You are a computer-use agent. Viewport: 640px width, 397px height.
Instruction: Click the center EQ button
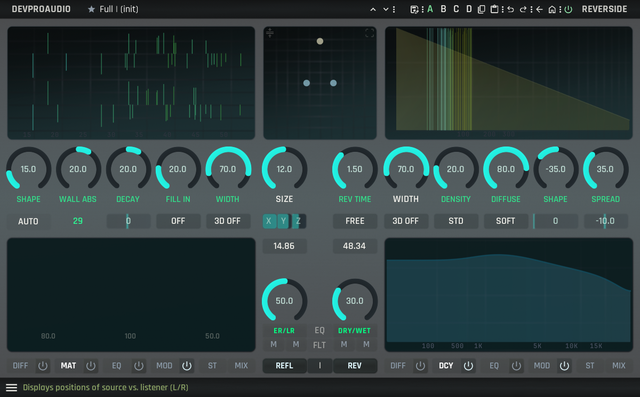[319, 330]
